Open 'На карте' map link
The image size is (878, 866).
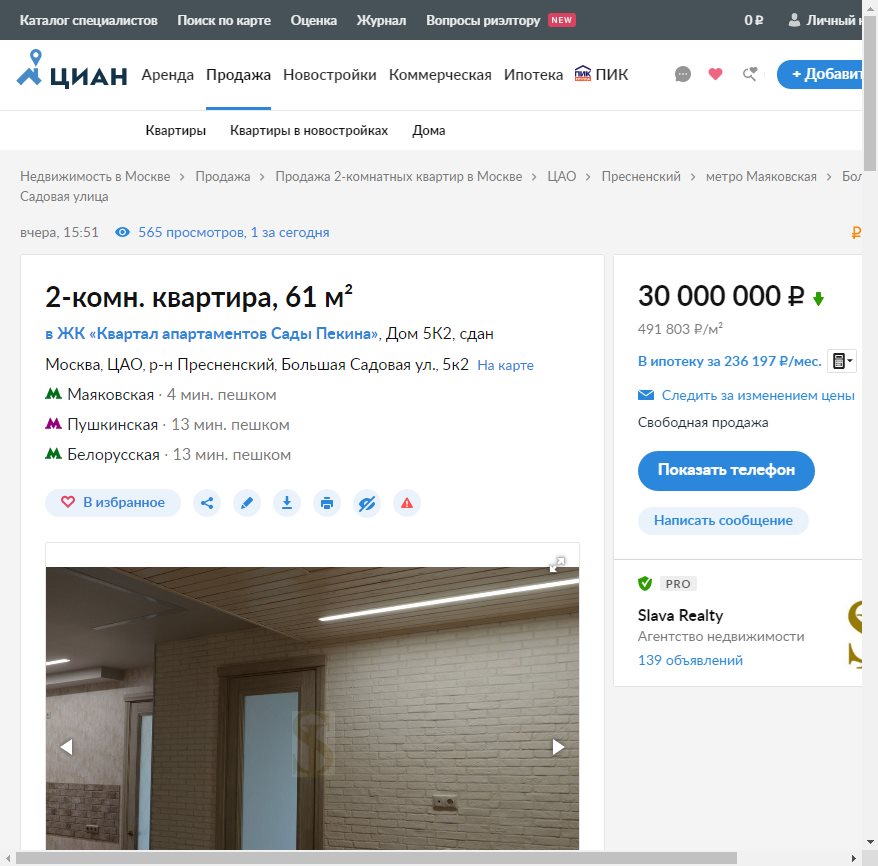[505, 365]
